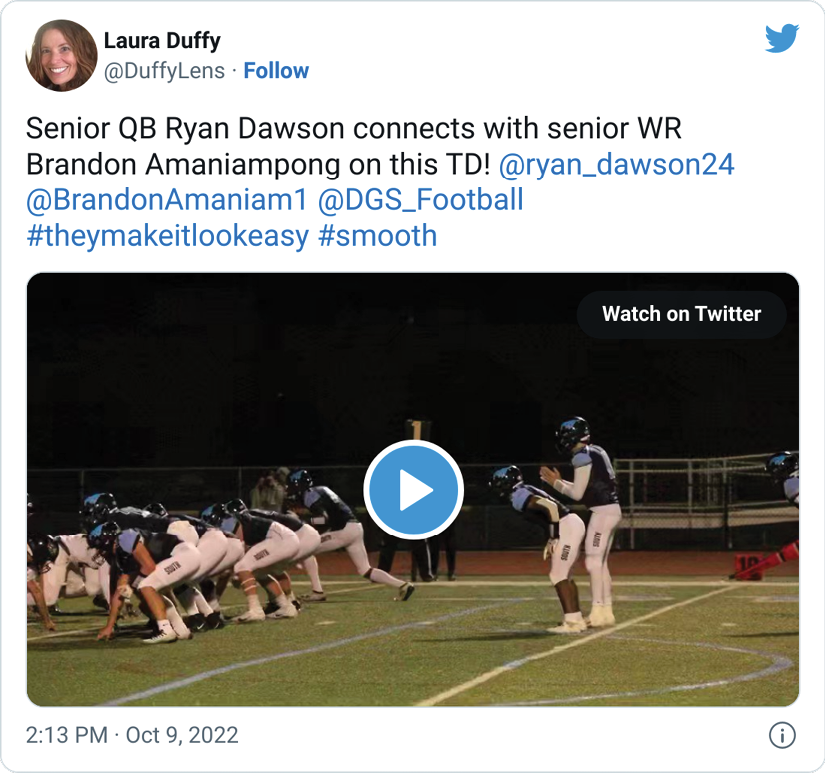Visit the @DGS_Football mention
This screenshot has height=779, width=825.
point(420,200)
